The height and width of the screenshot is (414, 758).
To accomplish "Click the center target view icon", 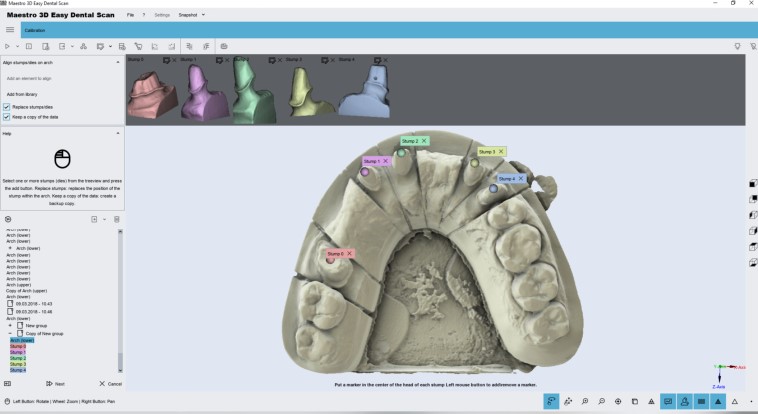I will 618,401.
